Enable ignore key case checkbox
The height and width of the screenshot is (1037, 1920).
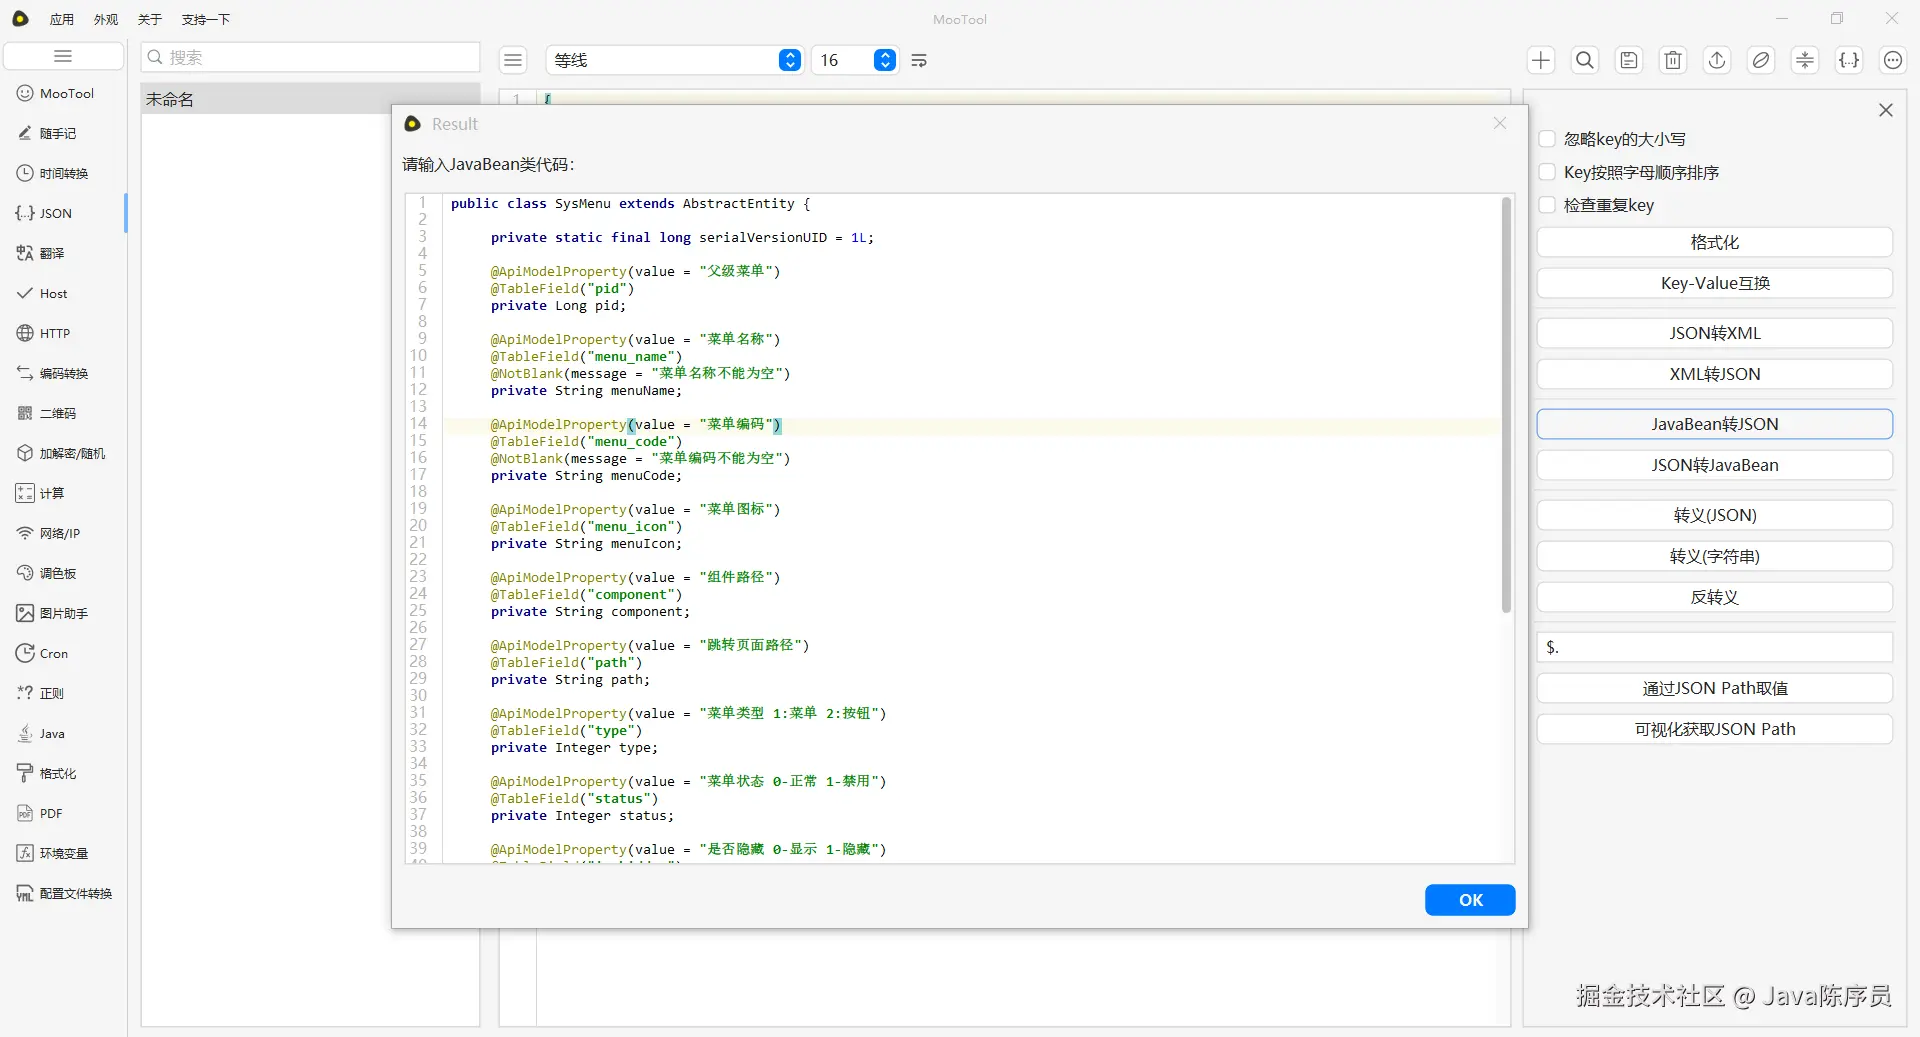click(1547, 139)
